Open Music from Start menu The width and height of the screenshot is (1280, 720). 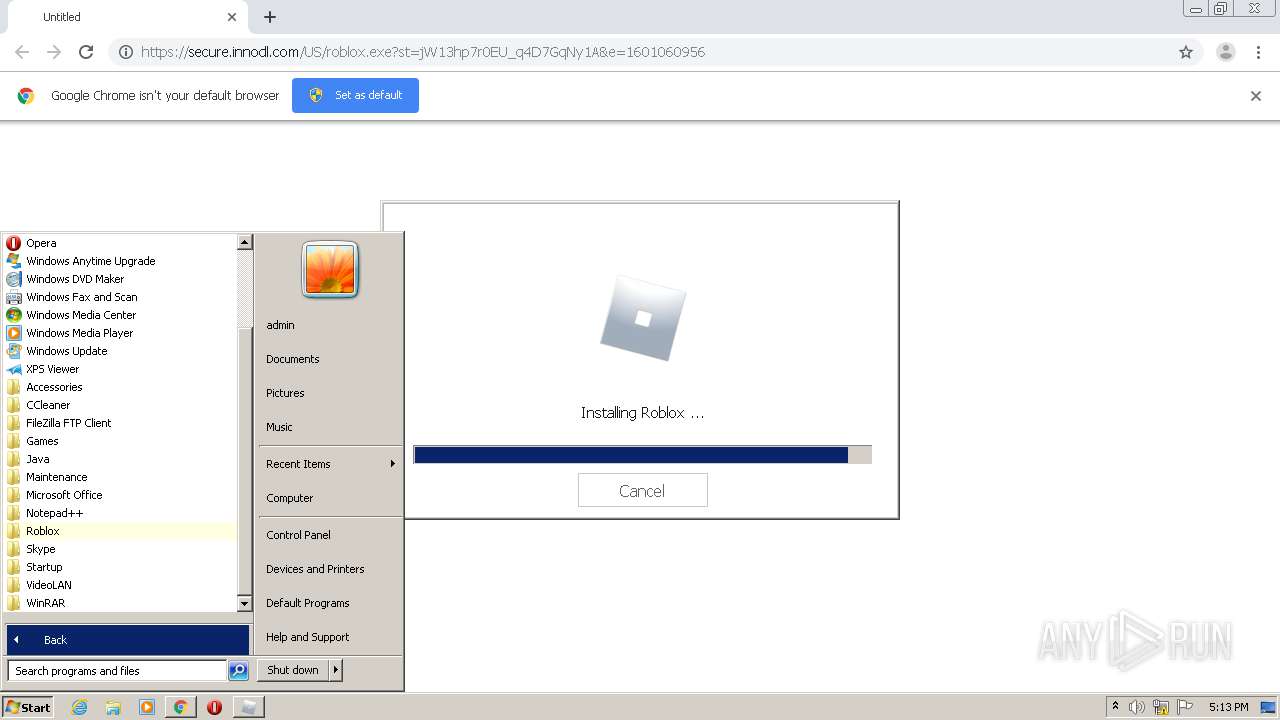(330, 427)
